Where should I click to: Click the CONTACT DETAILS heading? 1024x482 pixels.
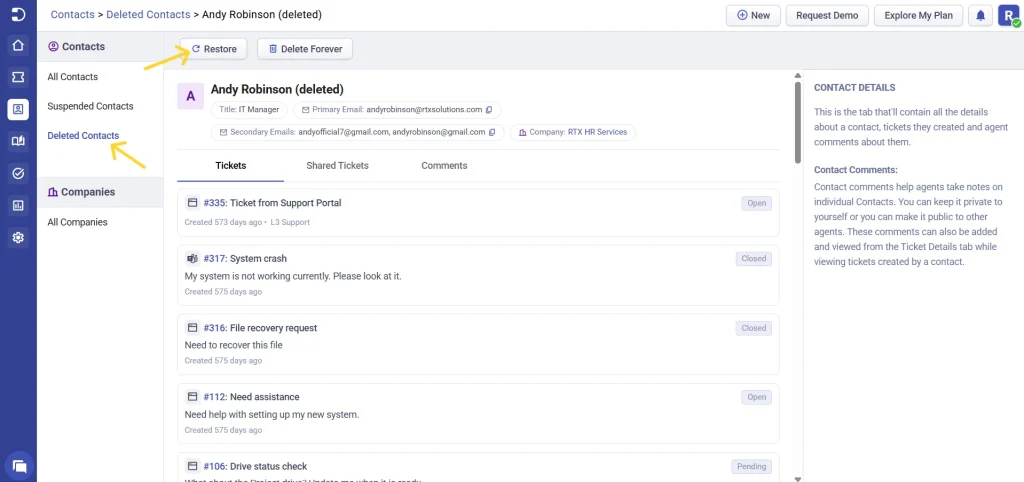(x=855, y=88)
